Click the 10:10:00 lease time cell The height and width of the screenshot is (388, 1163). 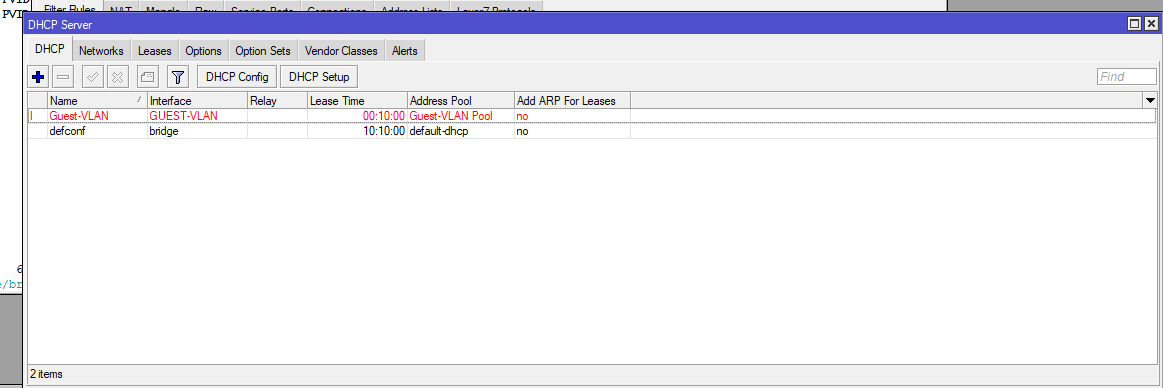pos(358,131)
